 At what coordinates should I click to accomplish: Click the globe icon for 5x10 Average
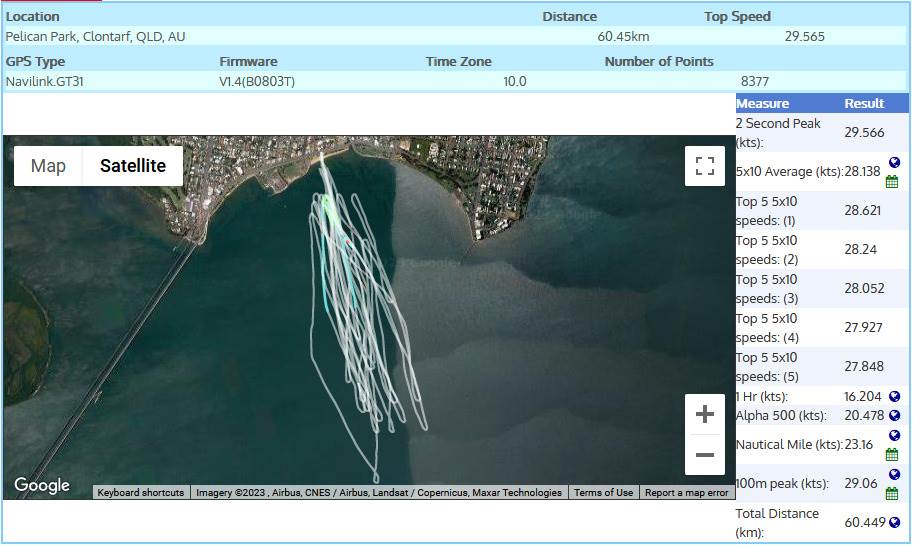(x=894, y=162)
